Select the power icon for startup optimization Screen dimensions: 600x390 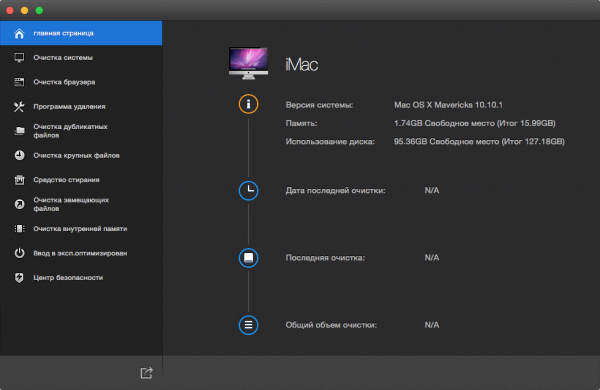19,253
